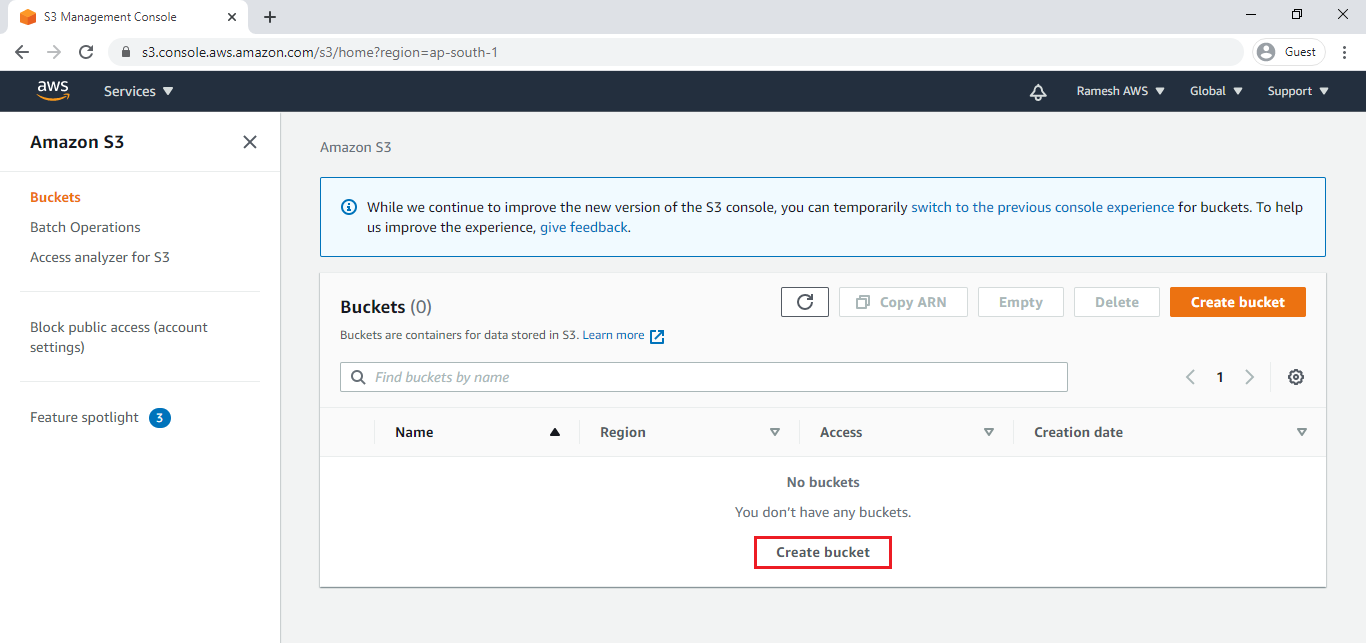Open bucket table preferences gear icon
Screen dimensions: 1366x643
(x=1296, y=377)
